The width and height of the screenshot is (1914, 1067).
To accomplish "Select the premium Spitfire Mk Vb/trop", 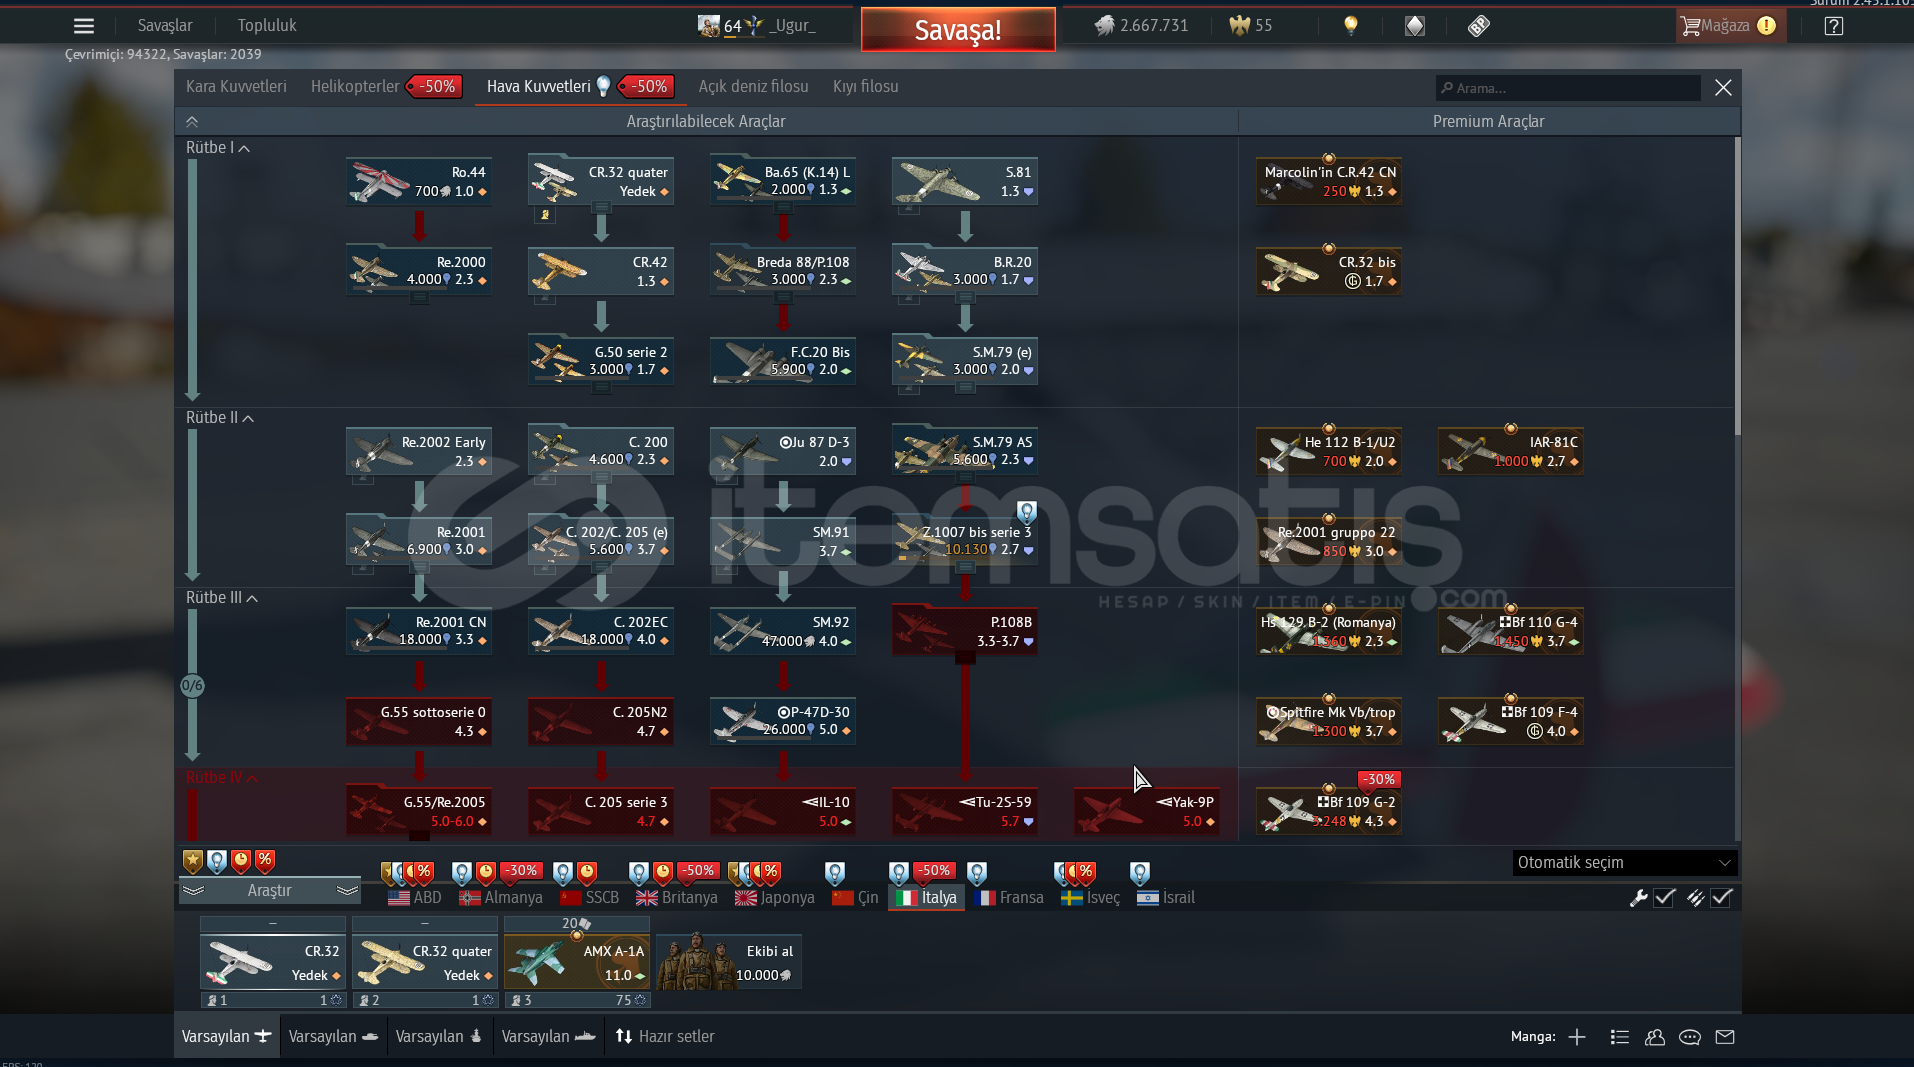I will 1329,721.
